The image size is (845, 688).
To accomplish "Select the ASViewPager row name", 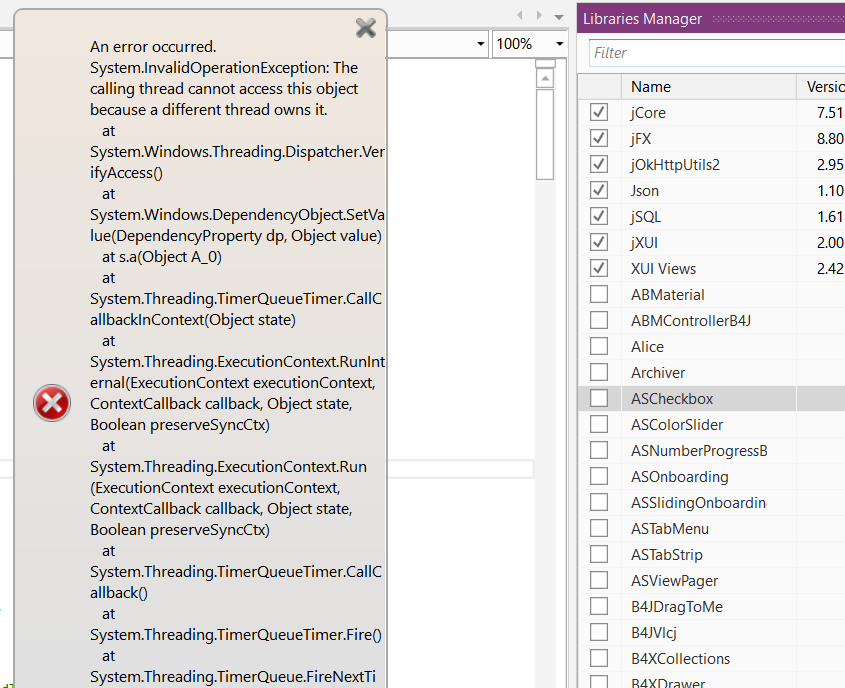I will coord(675,581).
